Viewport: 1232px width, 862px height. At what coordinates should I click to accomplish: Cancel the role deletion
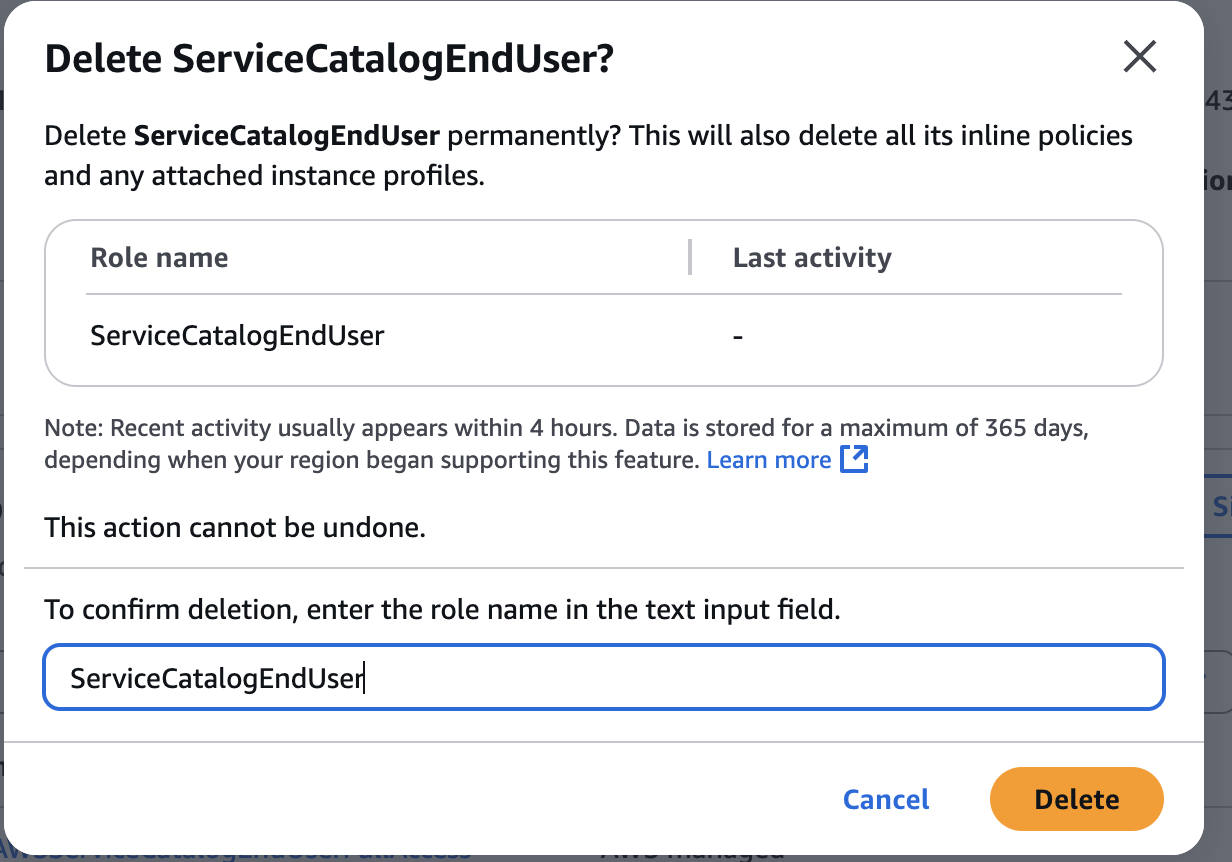(x=886, y=799)
